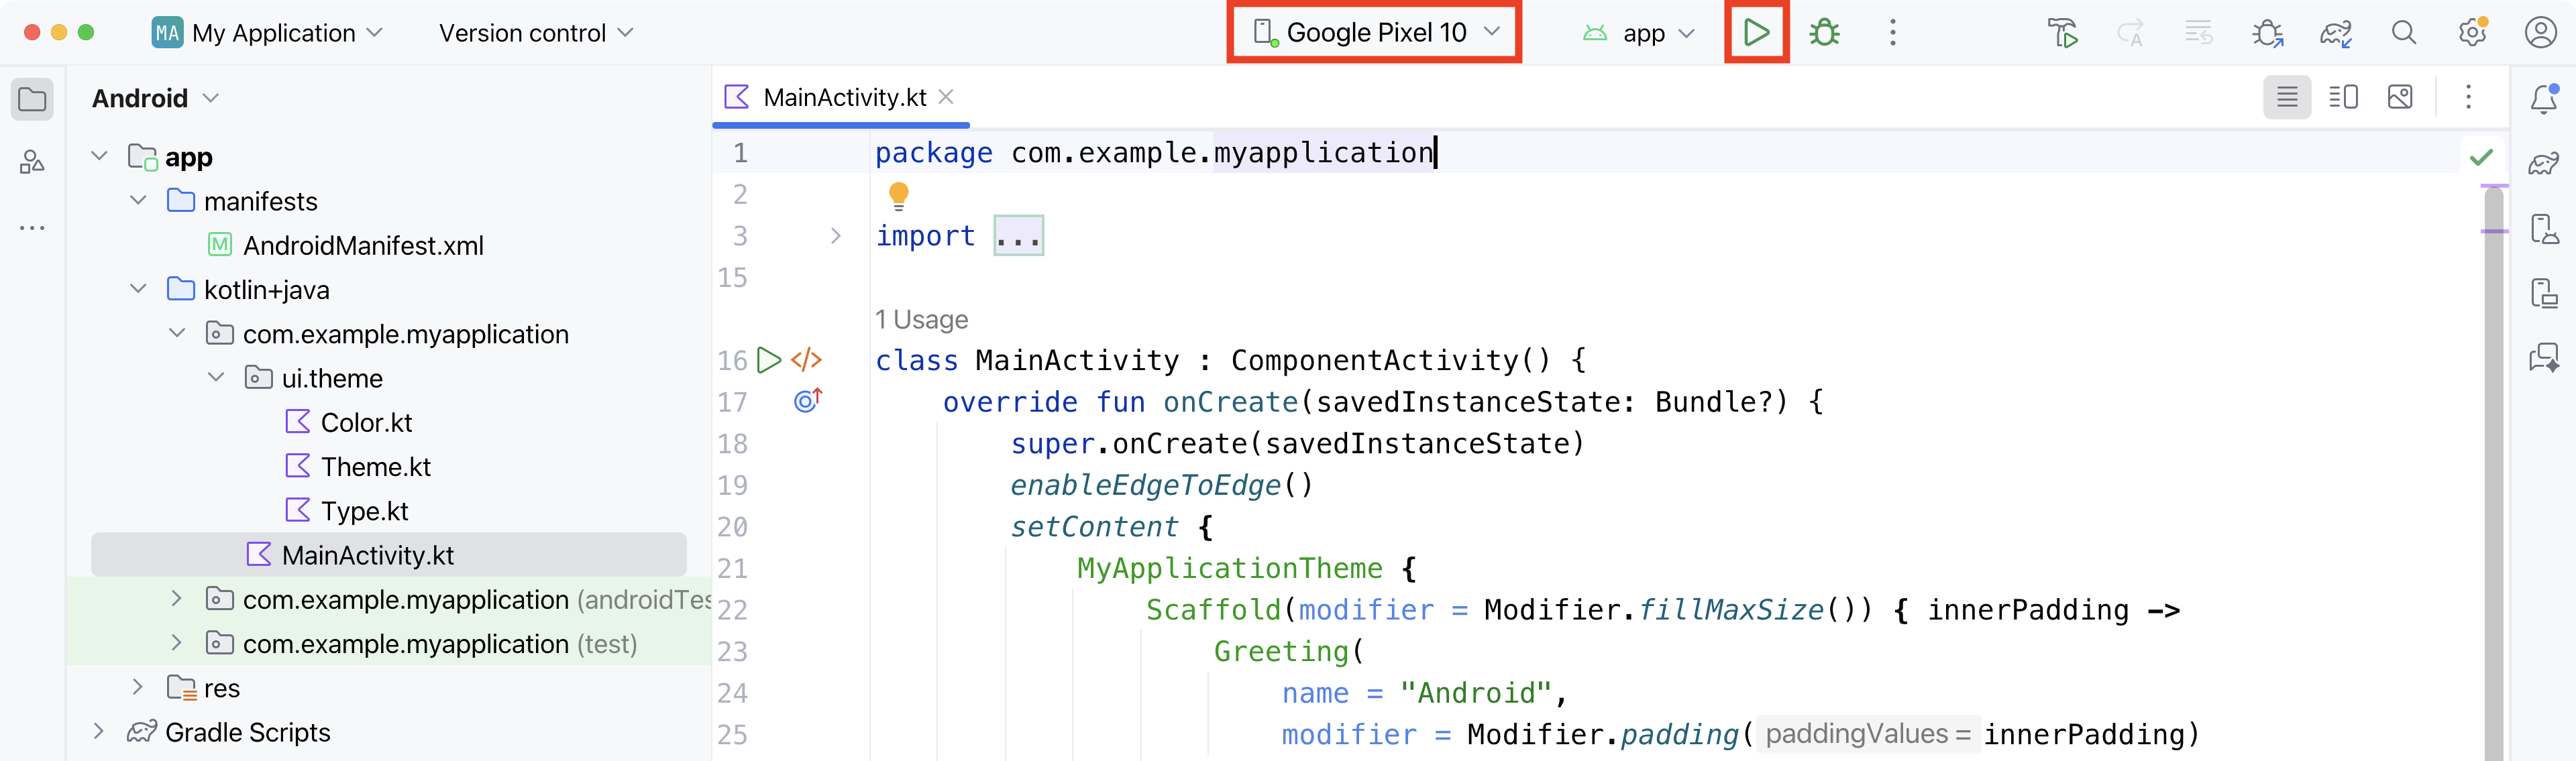The image size is (2576, 761).
Task: Open AndroidManifest.xml in project tree
Action: pos(362,246)
